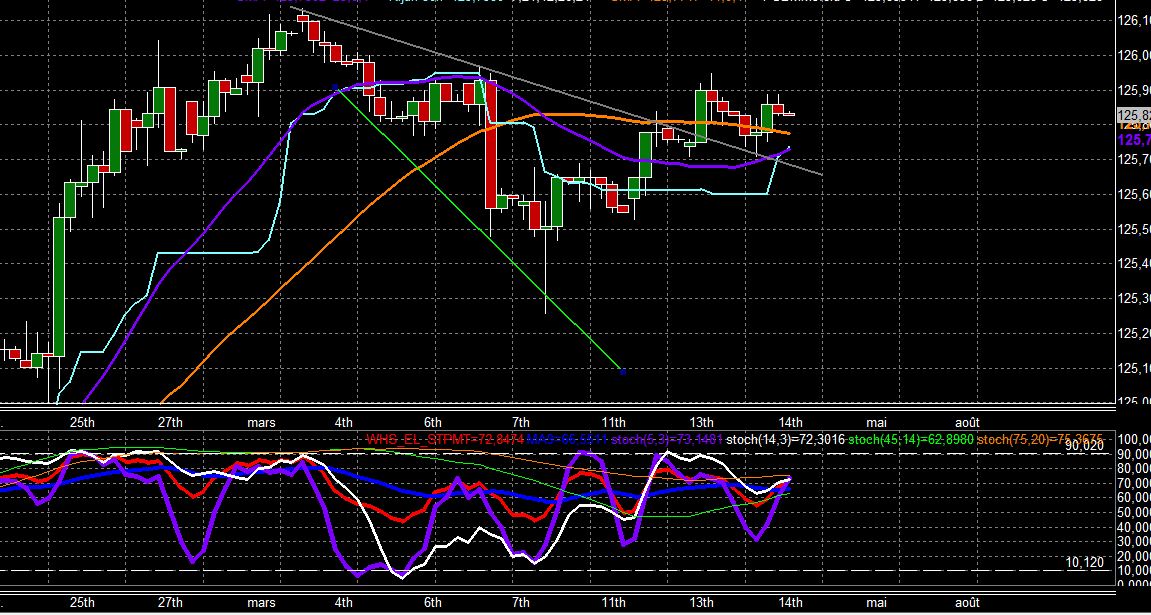Select the blue endpoint at the green trendline's lower end
The image size is (1151, 615).
pos(622,371)
